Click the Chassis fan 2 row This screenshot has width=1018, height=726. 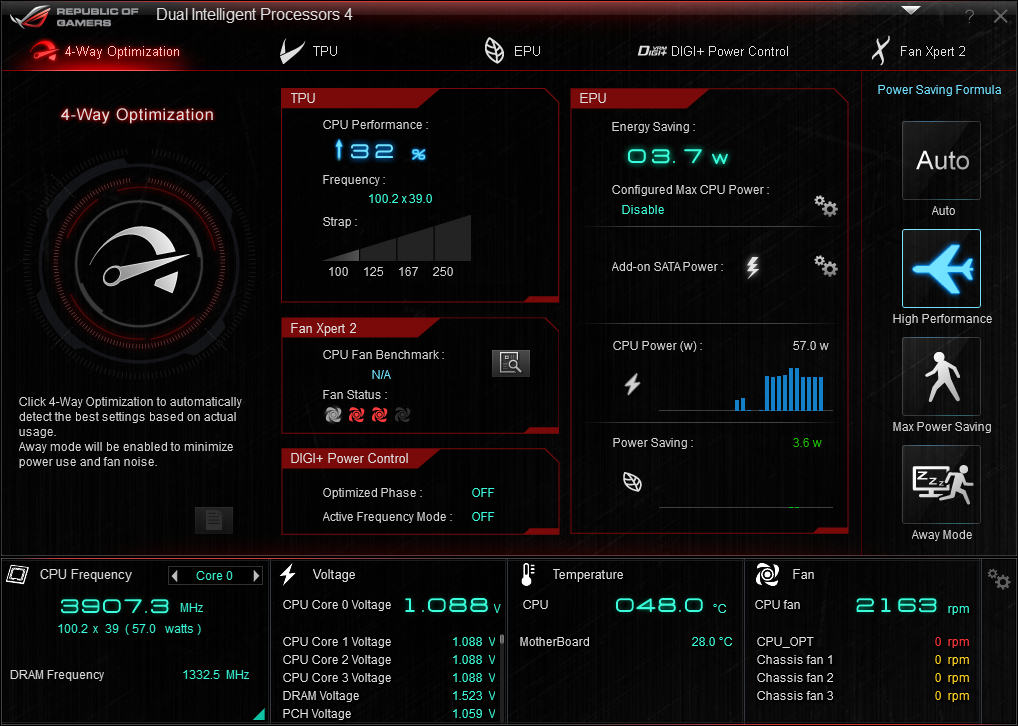click(x=863, y=677)
